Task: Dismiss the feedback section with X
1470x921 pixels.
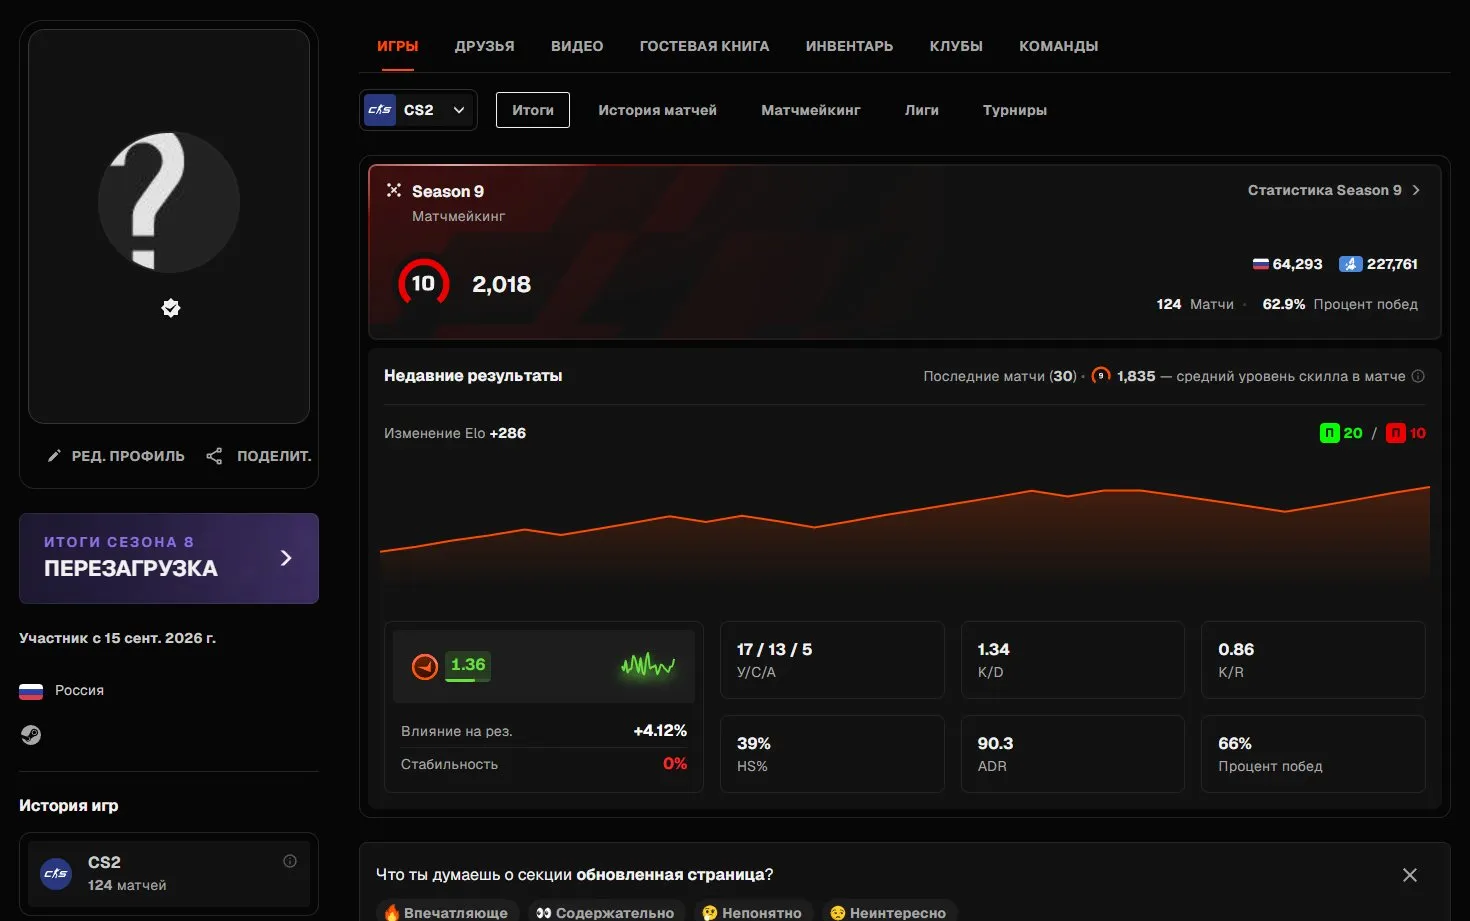Action: [x=1410, y=875]
